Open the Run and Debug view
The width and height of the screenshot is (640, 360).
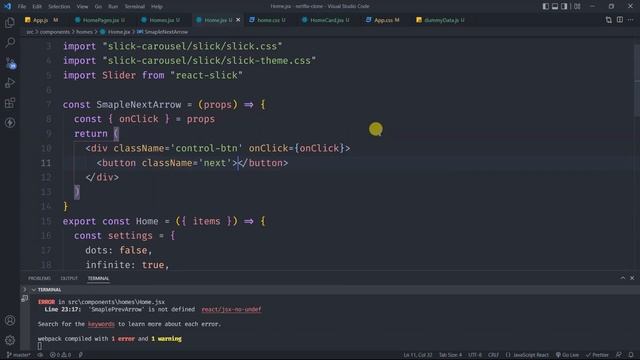[x=10, y=83]
